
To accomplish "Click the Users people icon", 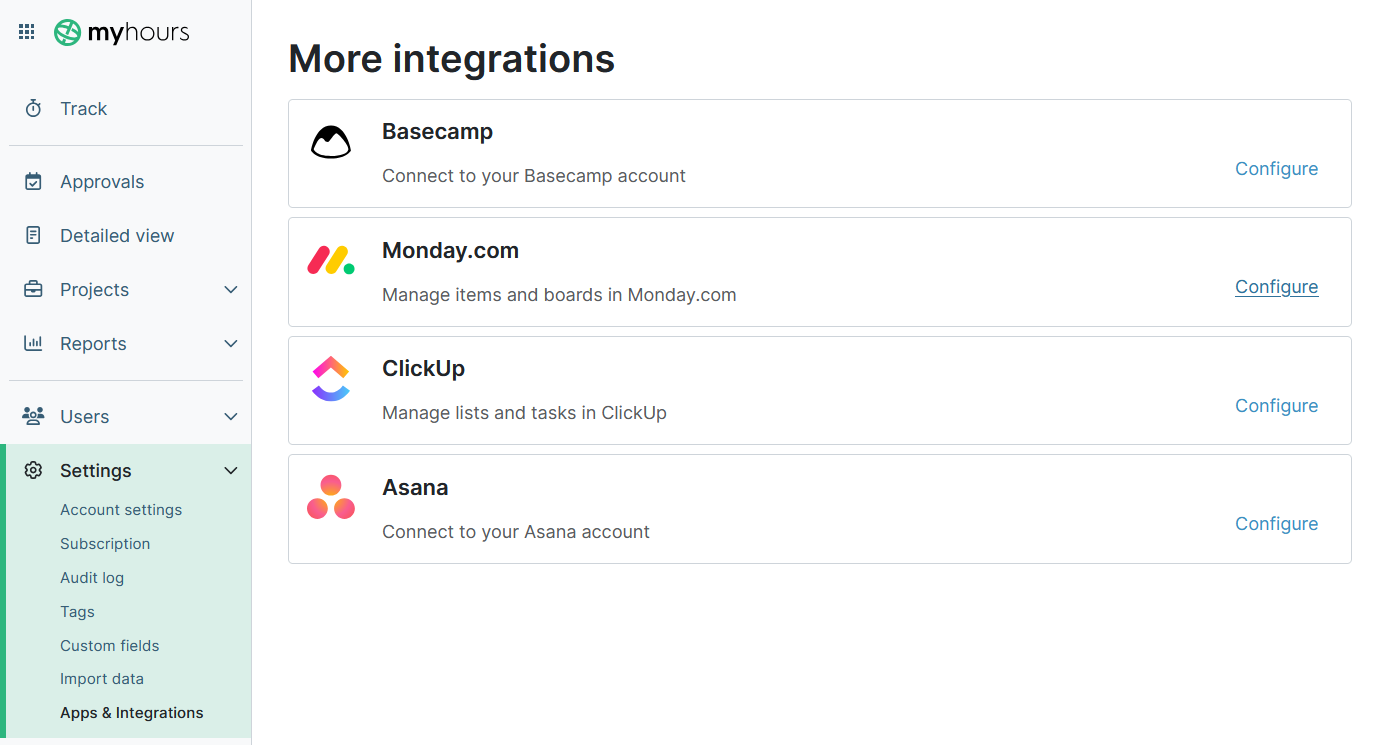I will coord(33,416).
